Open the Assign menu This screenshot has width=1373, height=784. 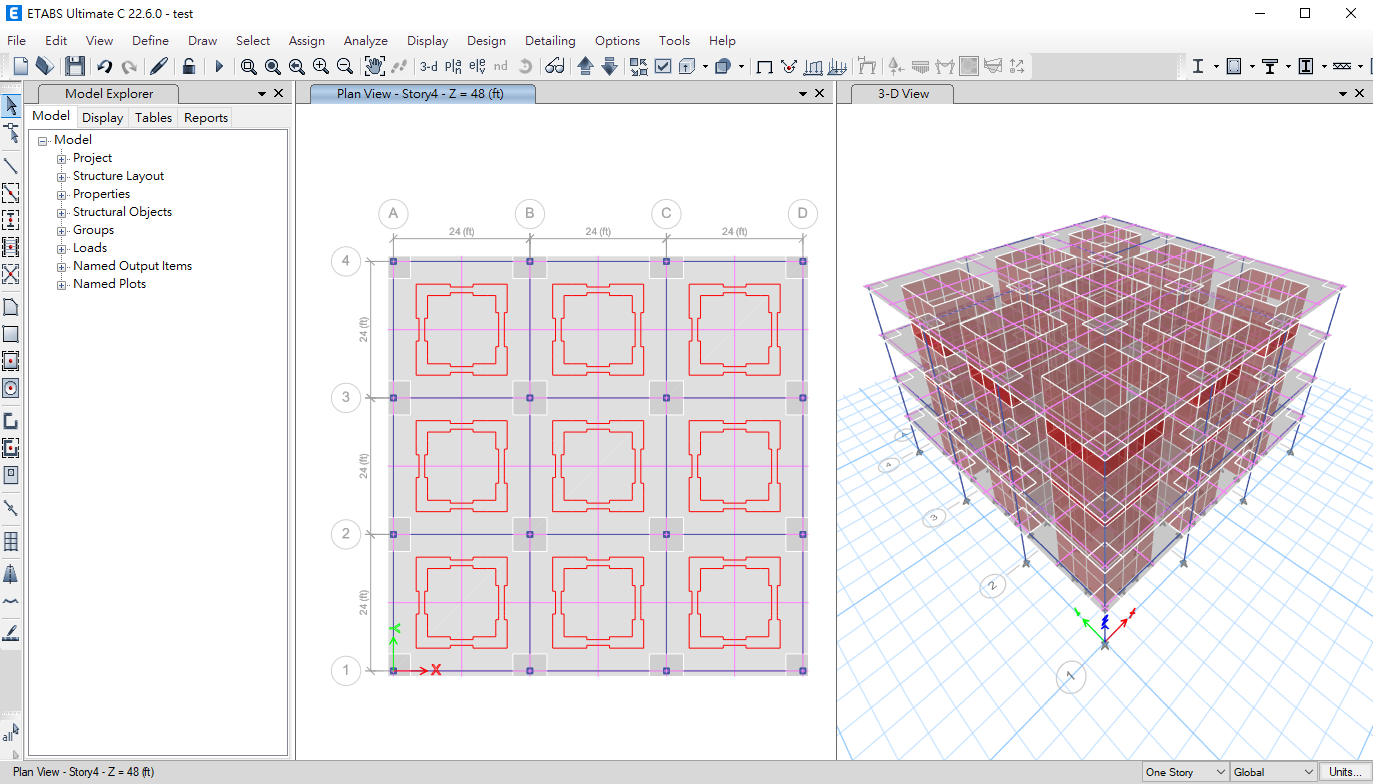pyautogui.click(x=307, y=41)
